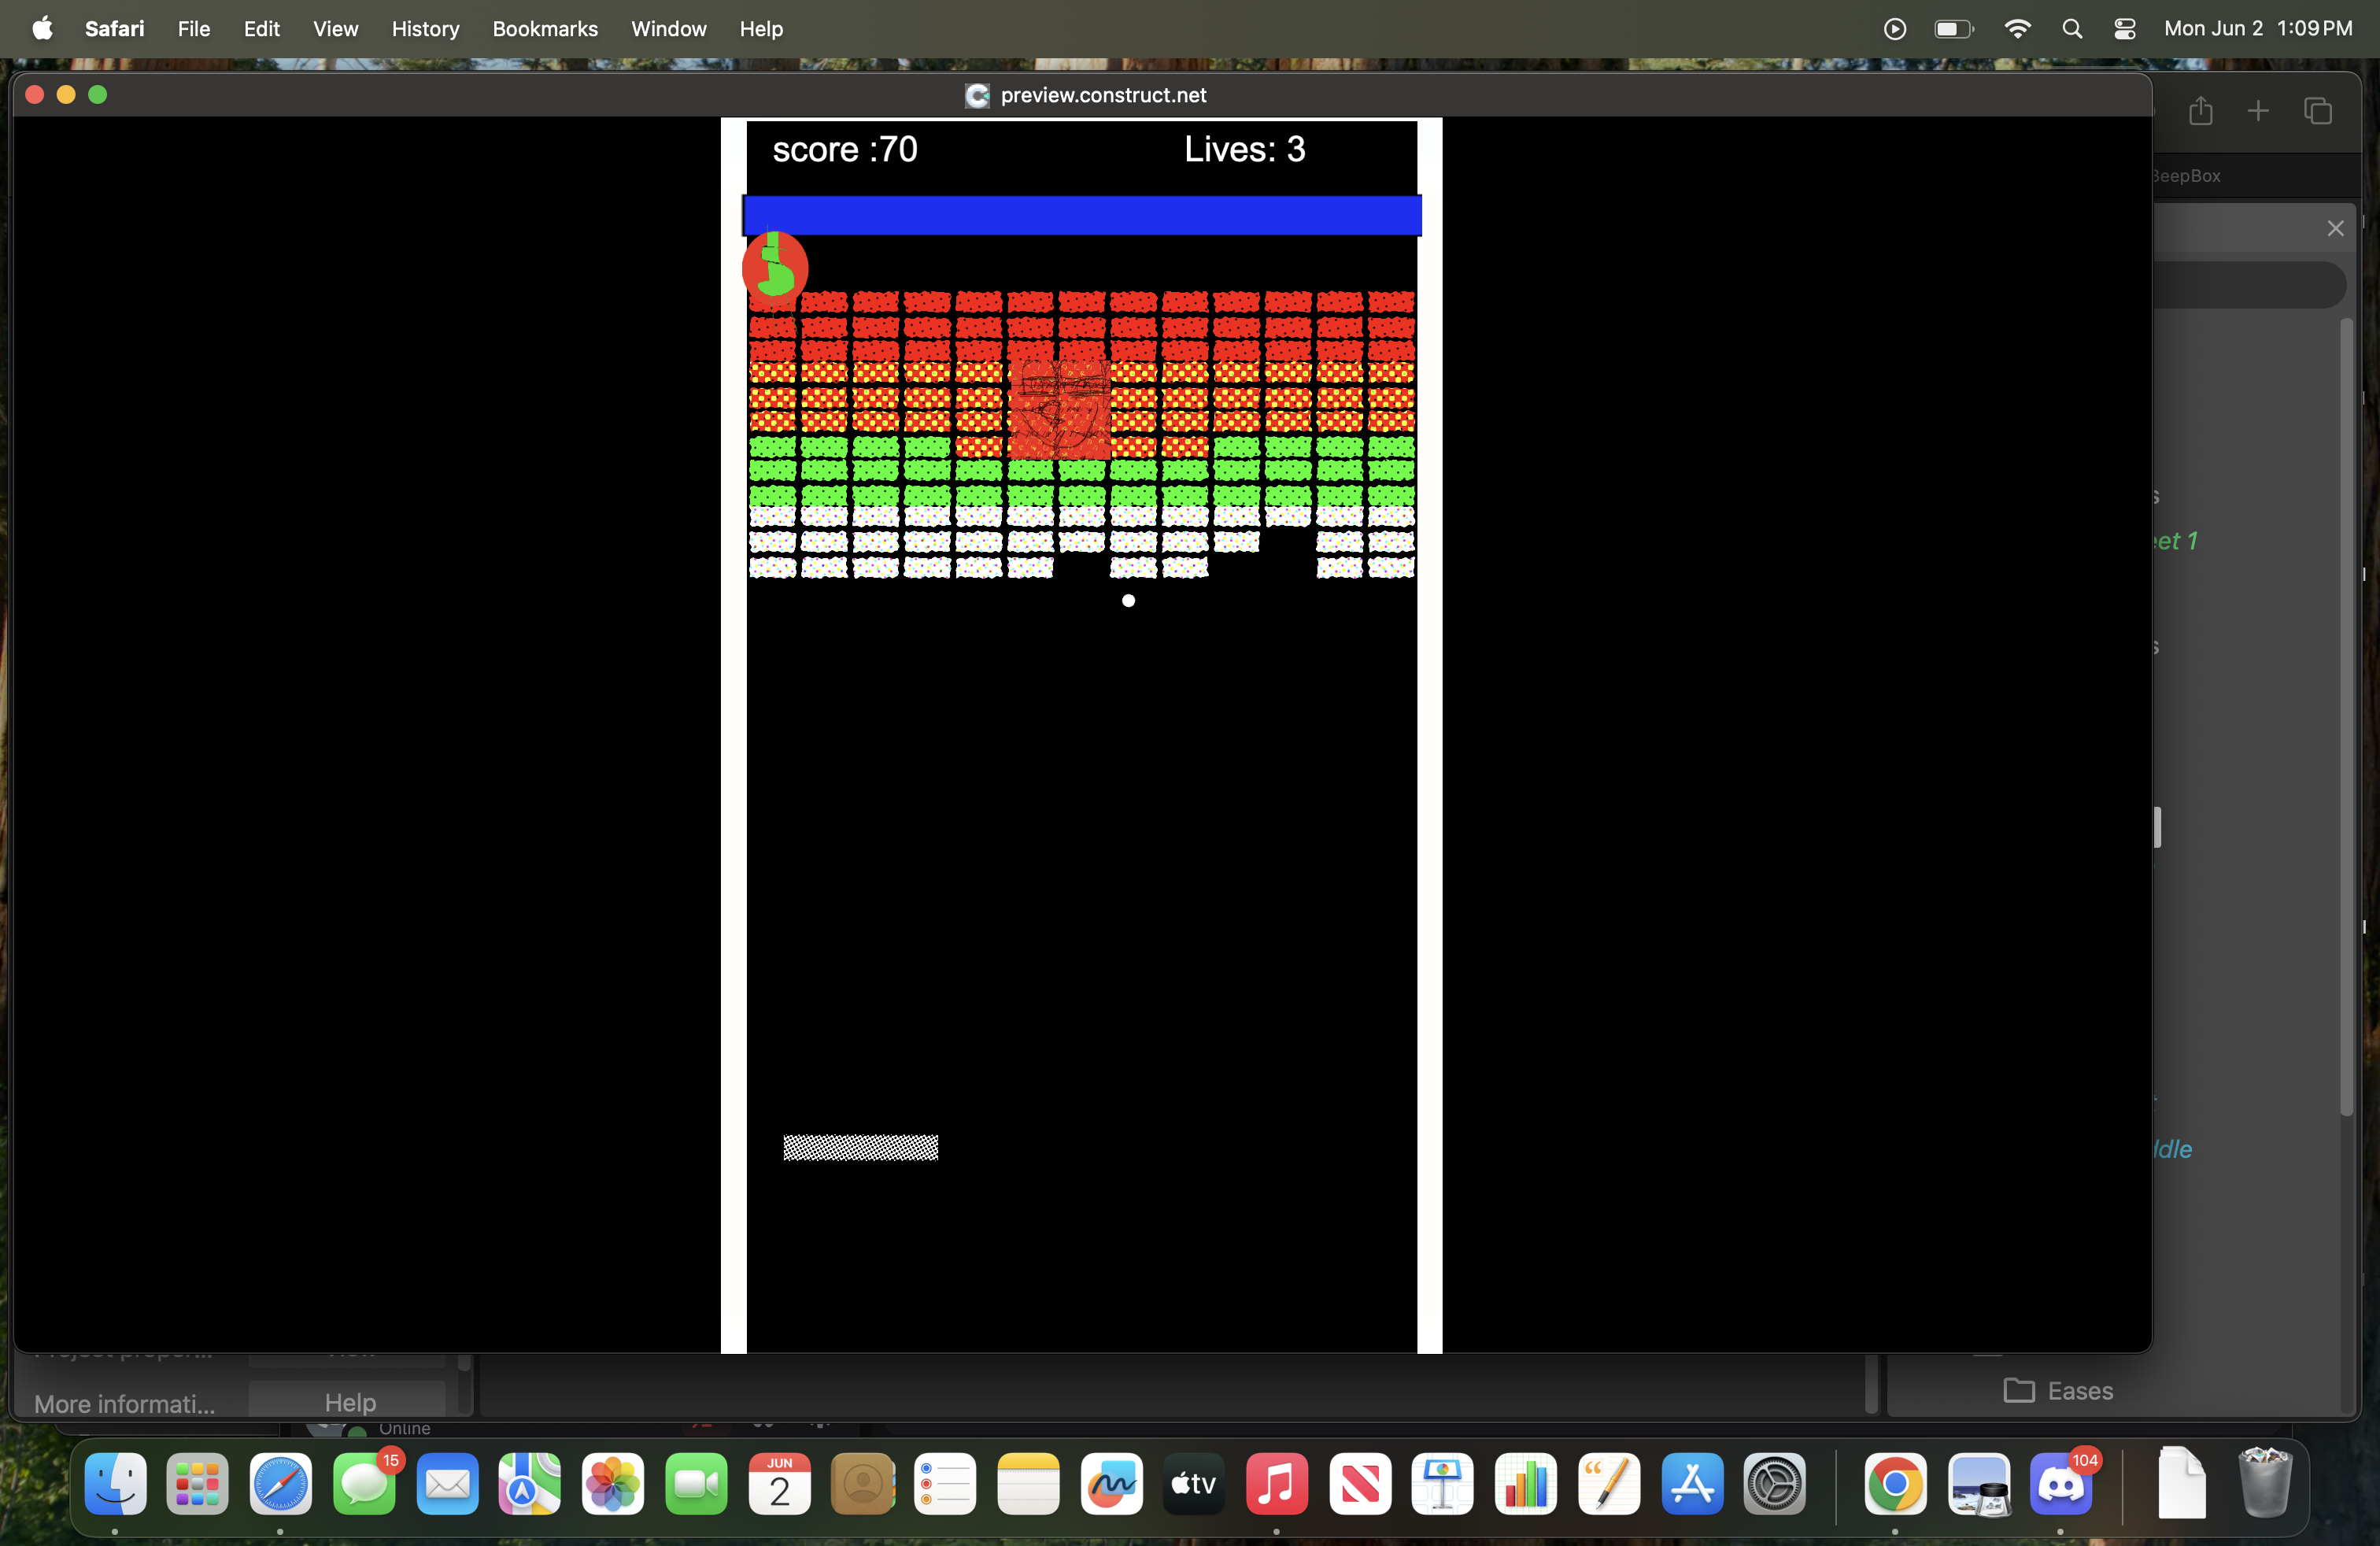Close the side panel with X
The width and height of the screenshot is (2380, 1546).
(x=2335, y=228)
